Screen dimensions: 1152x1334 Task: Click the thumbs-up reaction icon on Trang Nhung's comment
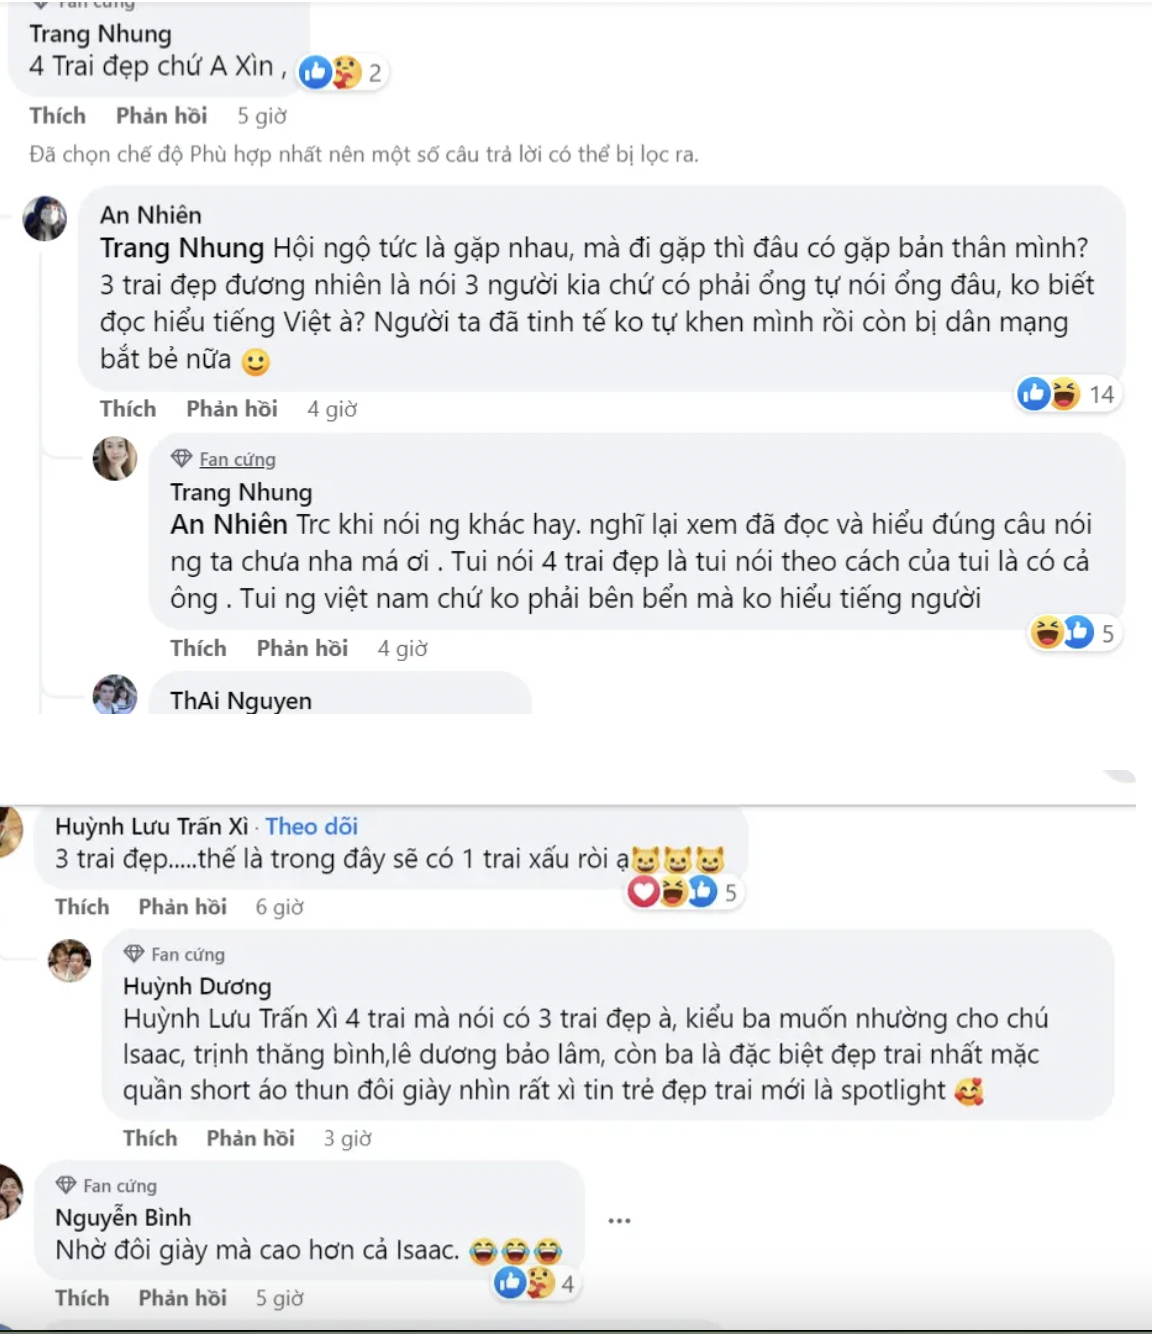point(316,73)
